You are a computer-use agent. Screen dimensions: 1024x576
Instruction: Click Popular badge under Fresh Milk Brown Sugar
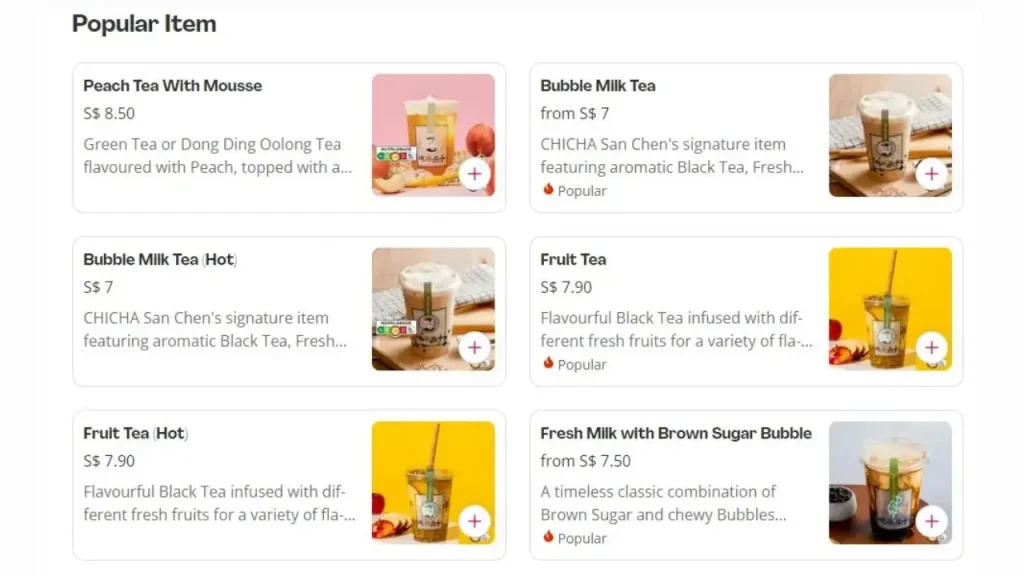pyautogui.click(x=575, y=538)
